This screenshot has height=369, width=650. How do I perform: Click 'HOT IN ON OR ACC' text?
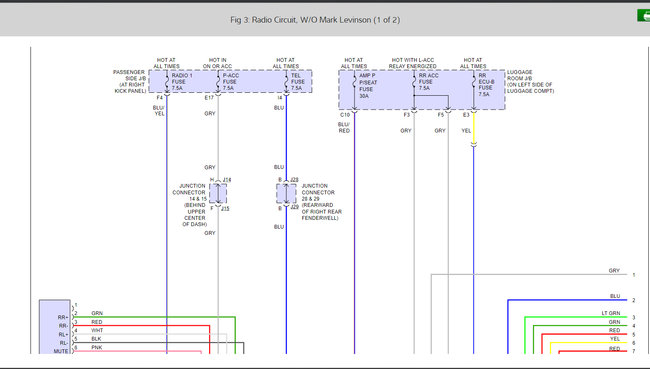217,63
